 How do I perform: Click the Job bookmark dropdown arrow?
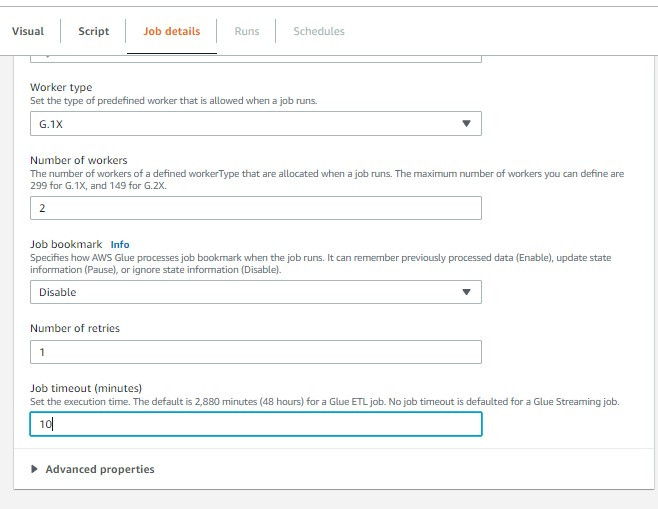465,292
